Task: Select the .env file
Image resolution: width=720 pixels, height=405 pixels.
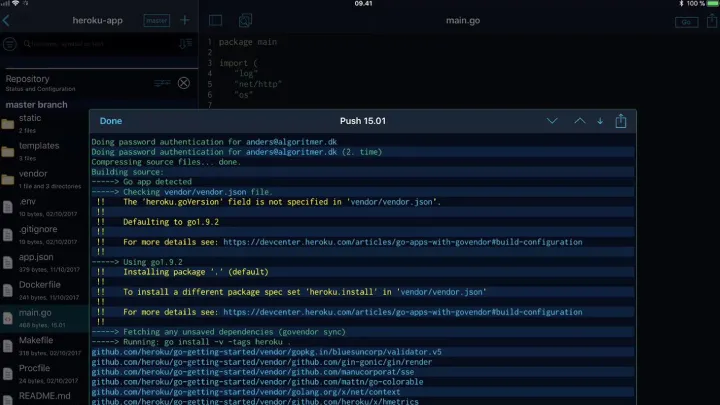Action: [45, 207]
